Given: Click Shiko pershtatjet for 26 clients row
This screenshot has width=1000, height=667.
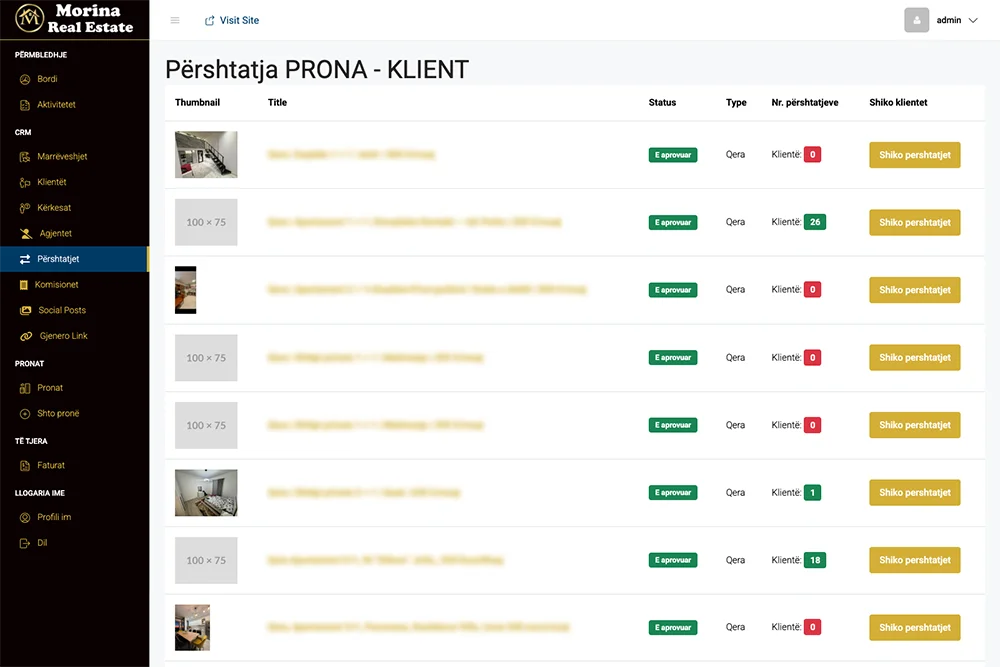Looking at the screenshot, I should click(914, 222).
